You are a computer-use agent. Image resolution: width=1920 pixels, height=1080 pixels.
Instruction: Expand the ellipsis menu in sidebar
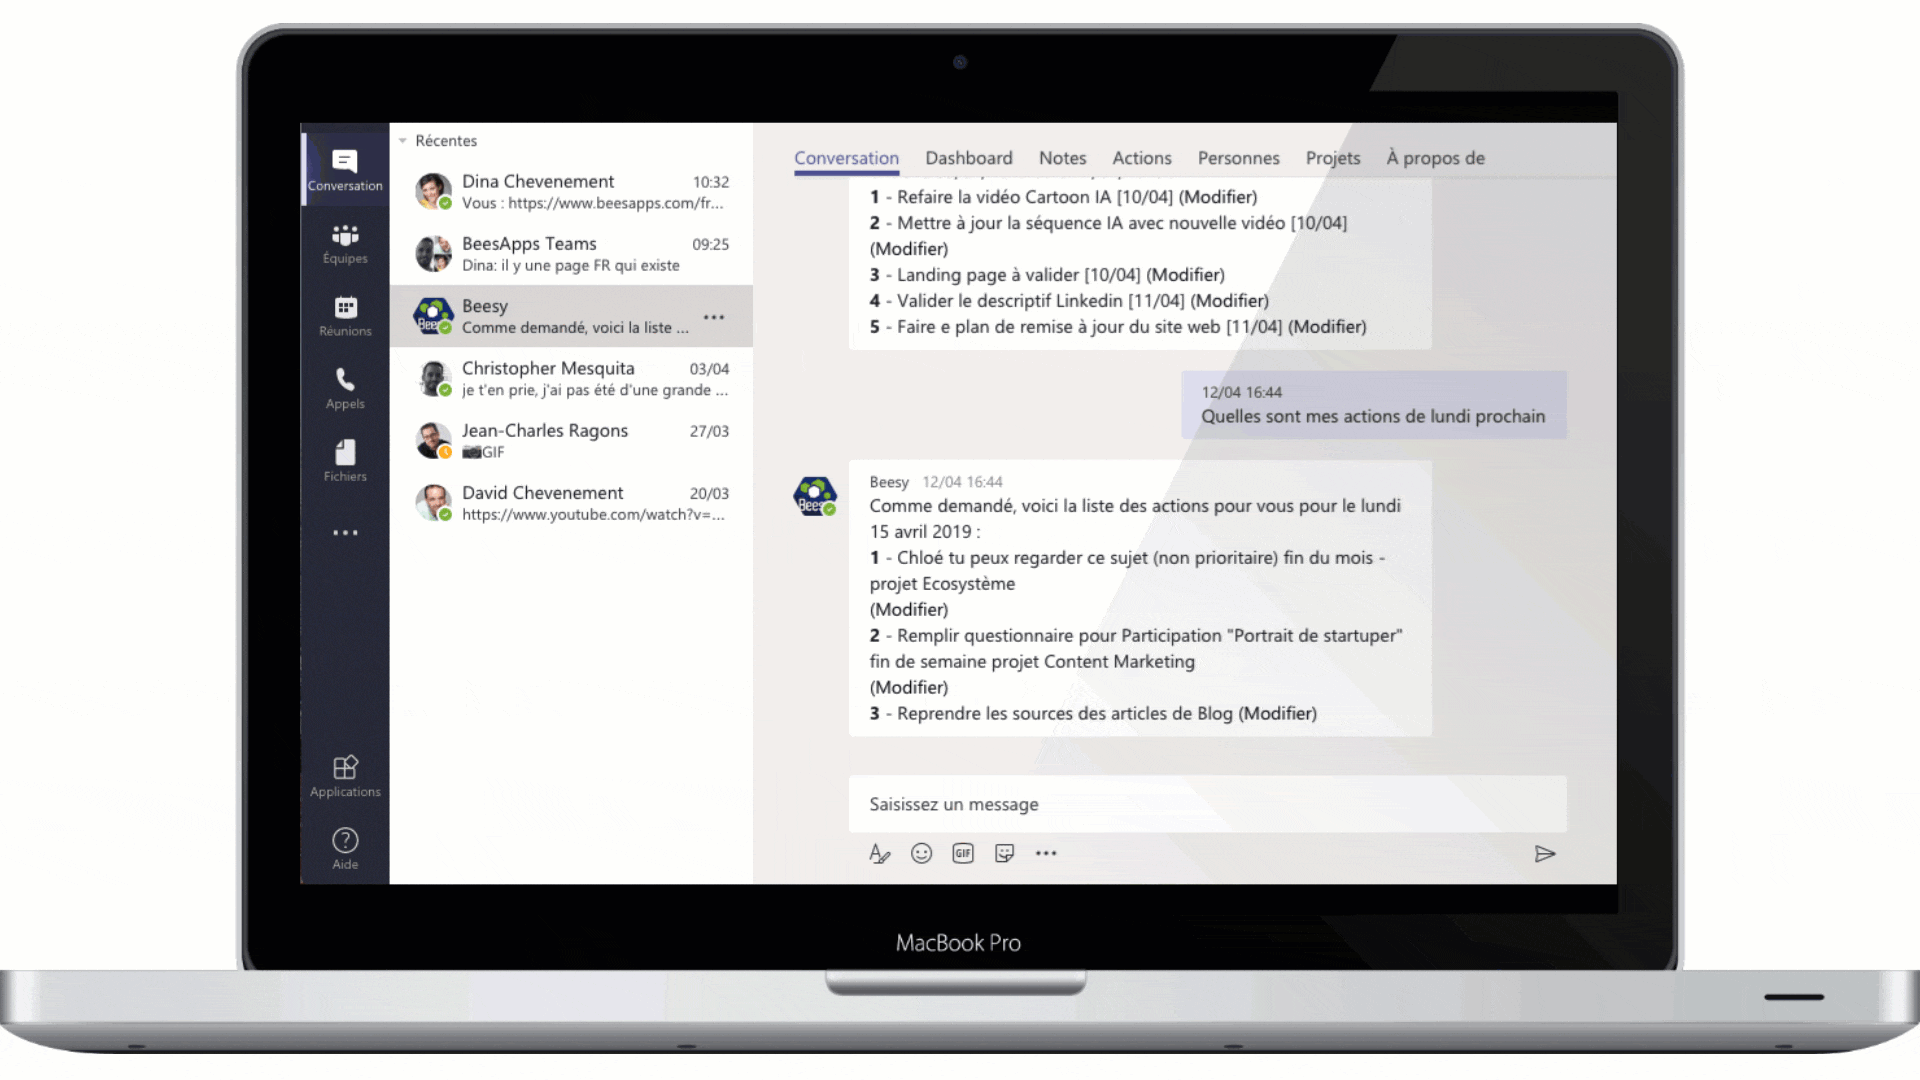[344, 533]
